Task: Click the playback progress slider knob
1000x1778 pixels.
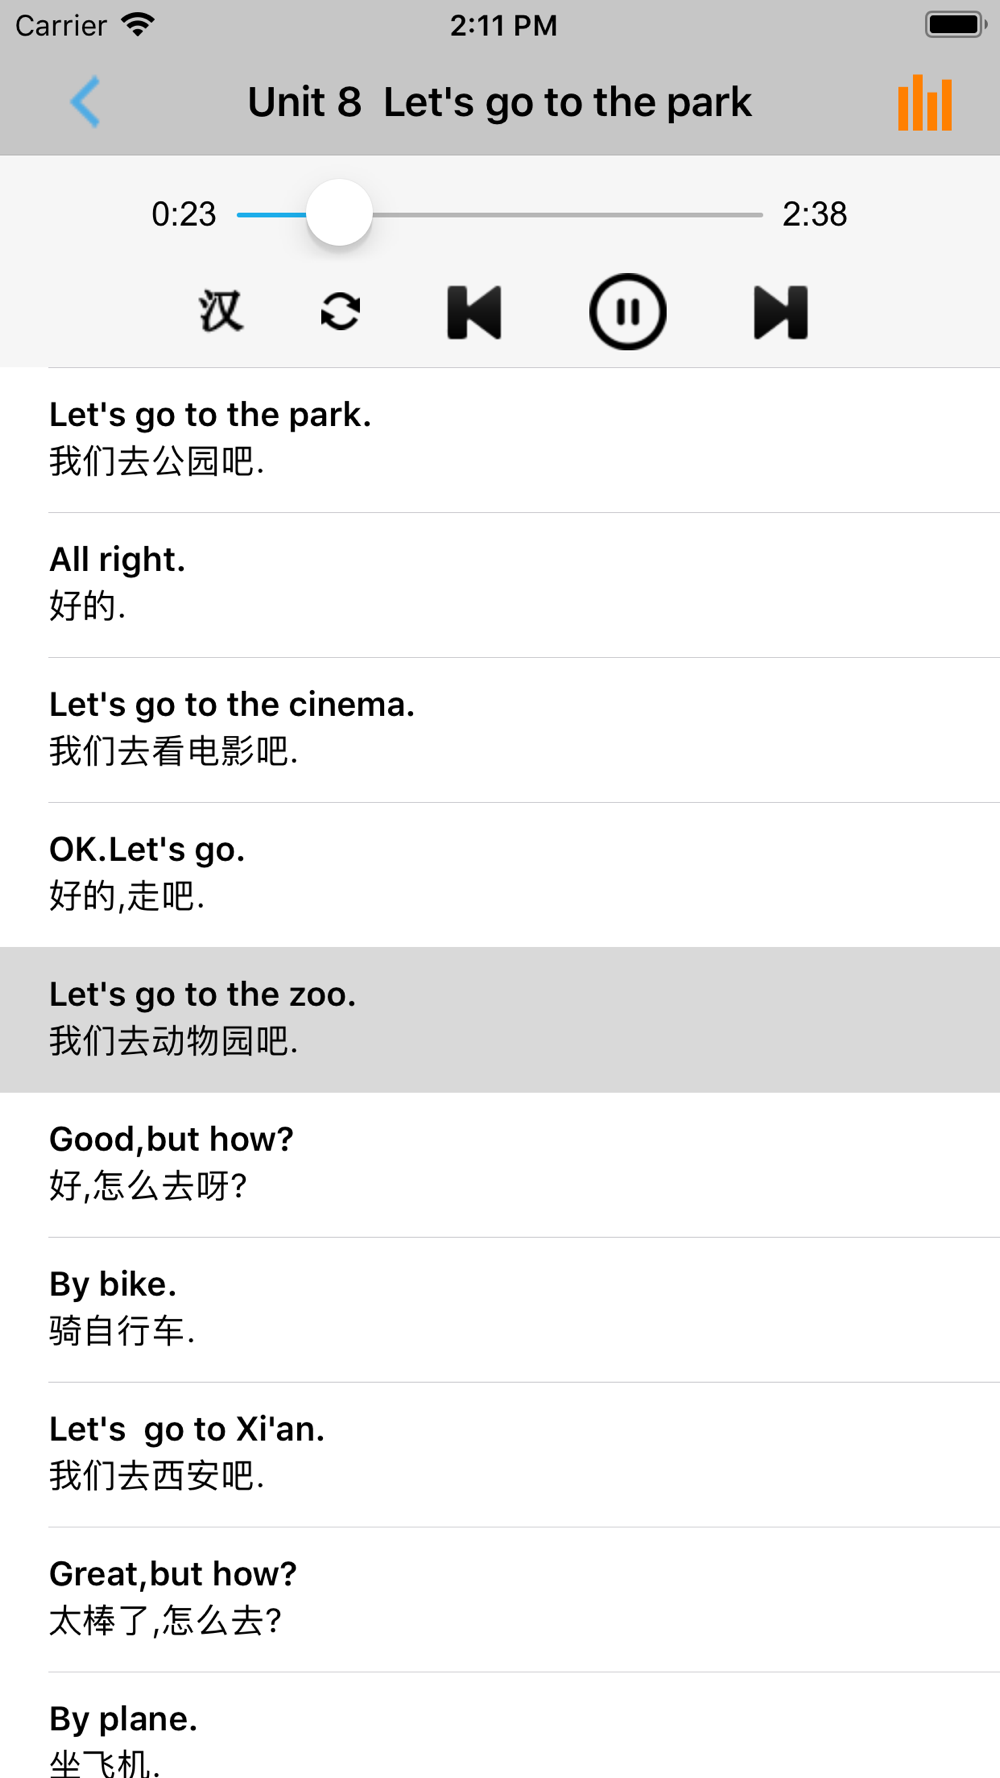Action: tap(339, 213)
